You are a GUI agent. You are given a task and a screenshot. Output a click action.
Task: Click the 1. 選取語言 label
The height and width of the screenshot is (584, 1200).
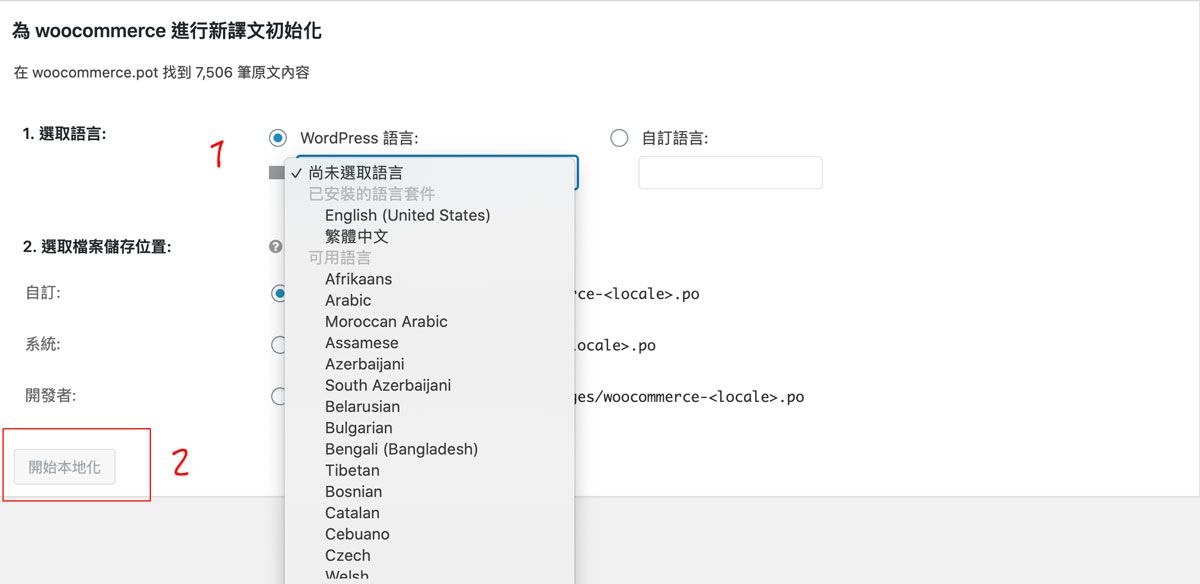point(64,134)
